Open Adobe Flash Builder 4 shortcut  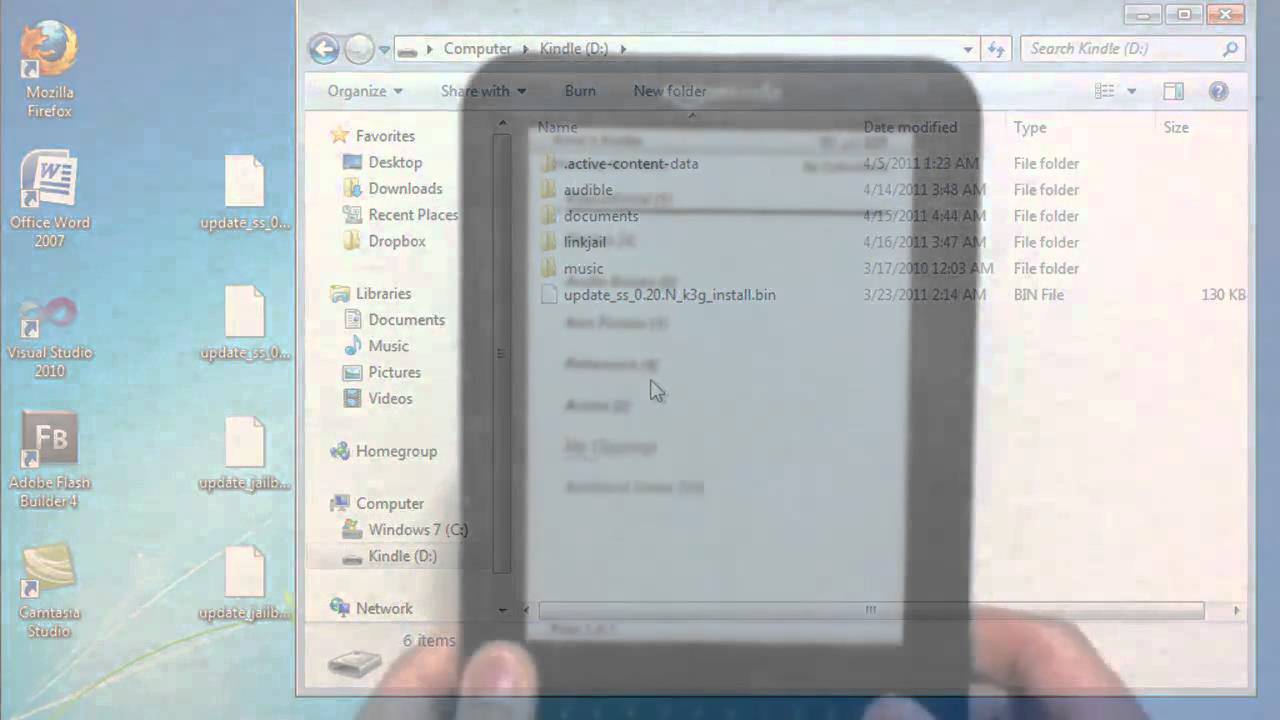pyautogui.click(x=49, y=460)
